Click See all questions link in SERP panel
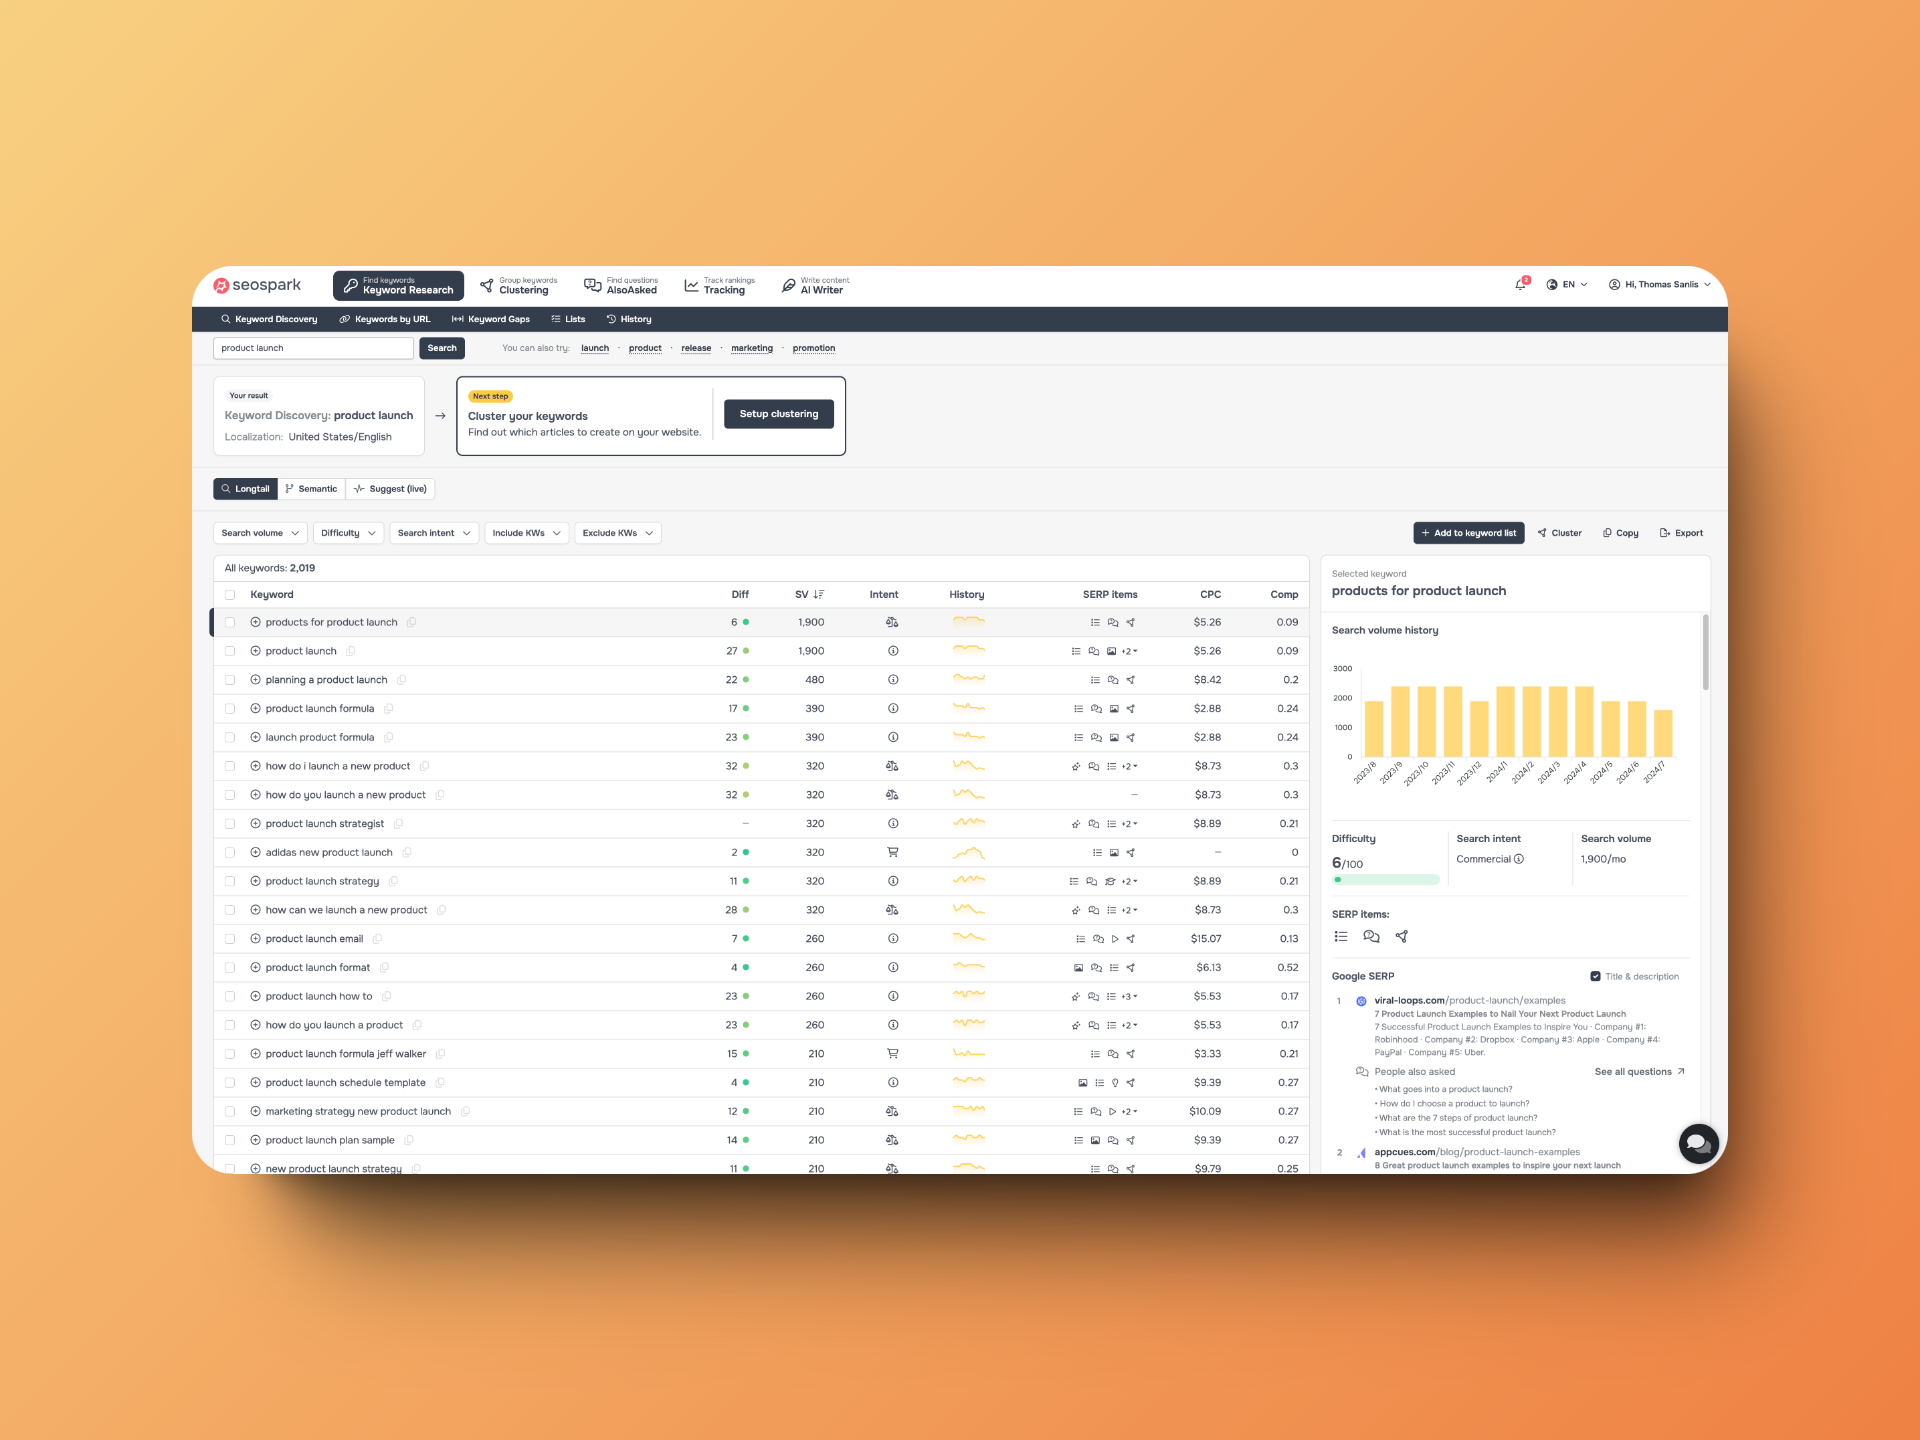The image size is (1920, 1440). (1637, 1071)
